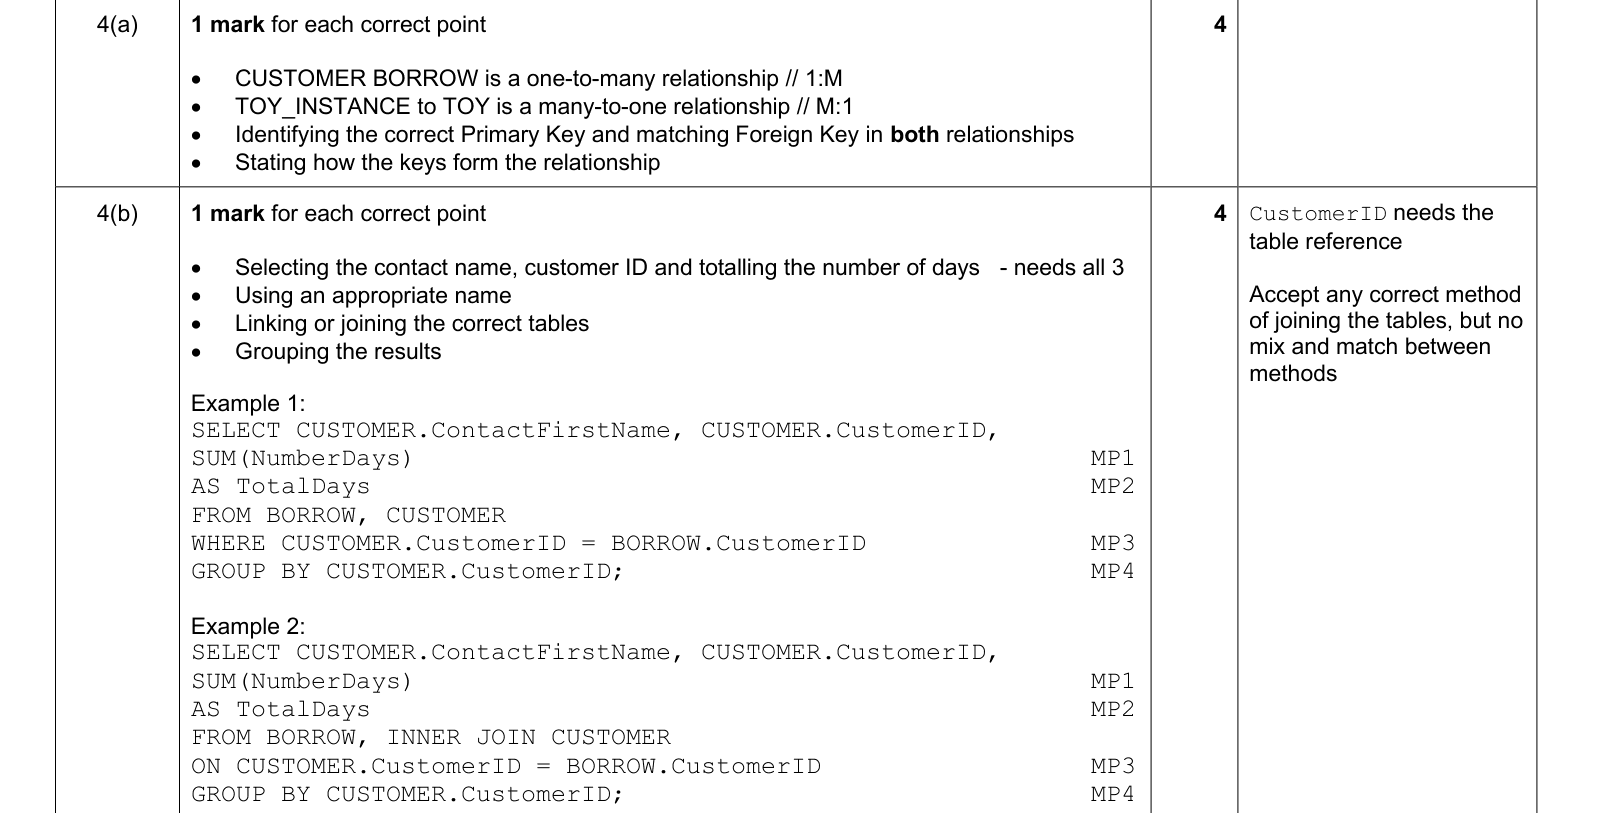Click the 'Using an appropriate name' bullet
Image resolution: width=1621 pixels, height=813 pixels.
(373, 296)
